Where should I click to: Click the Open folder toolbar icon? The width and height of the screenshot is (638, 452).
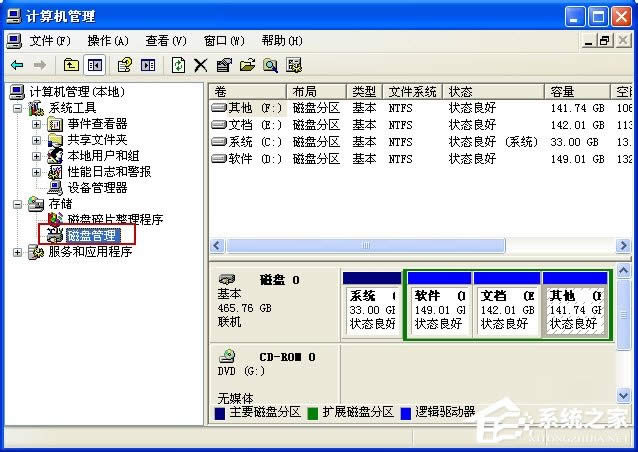246,65
